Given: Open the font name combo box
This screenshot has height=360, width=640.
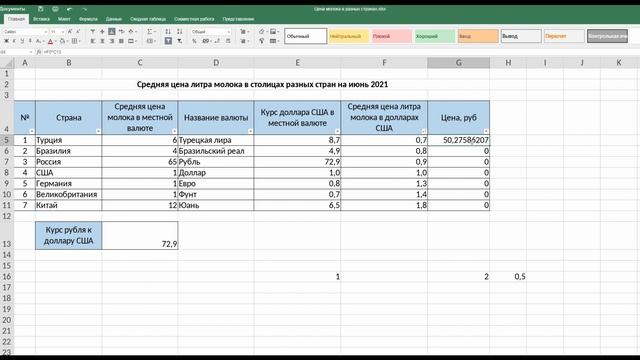Looking at the screenshot, I should click(x=26, y=31).
